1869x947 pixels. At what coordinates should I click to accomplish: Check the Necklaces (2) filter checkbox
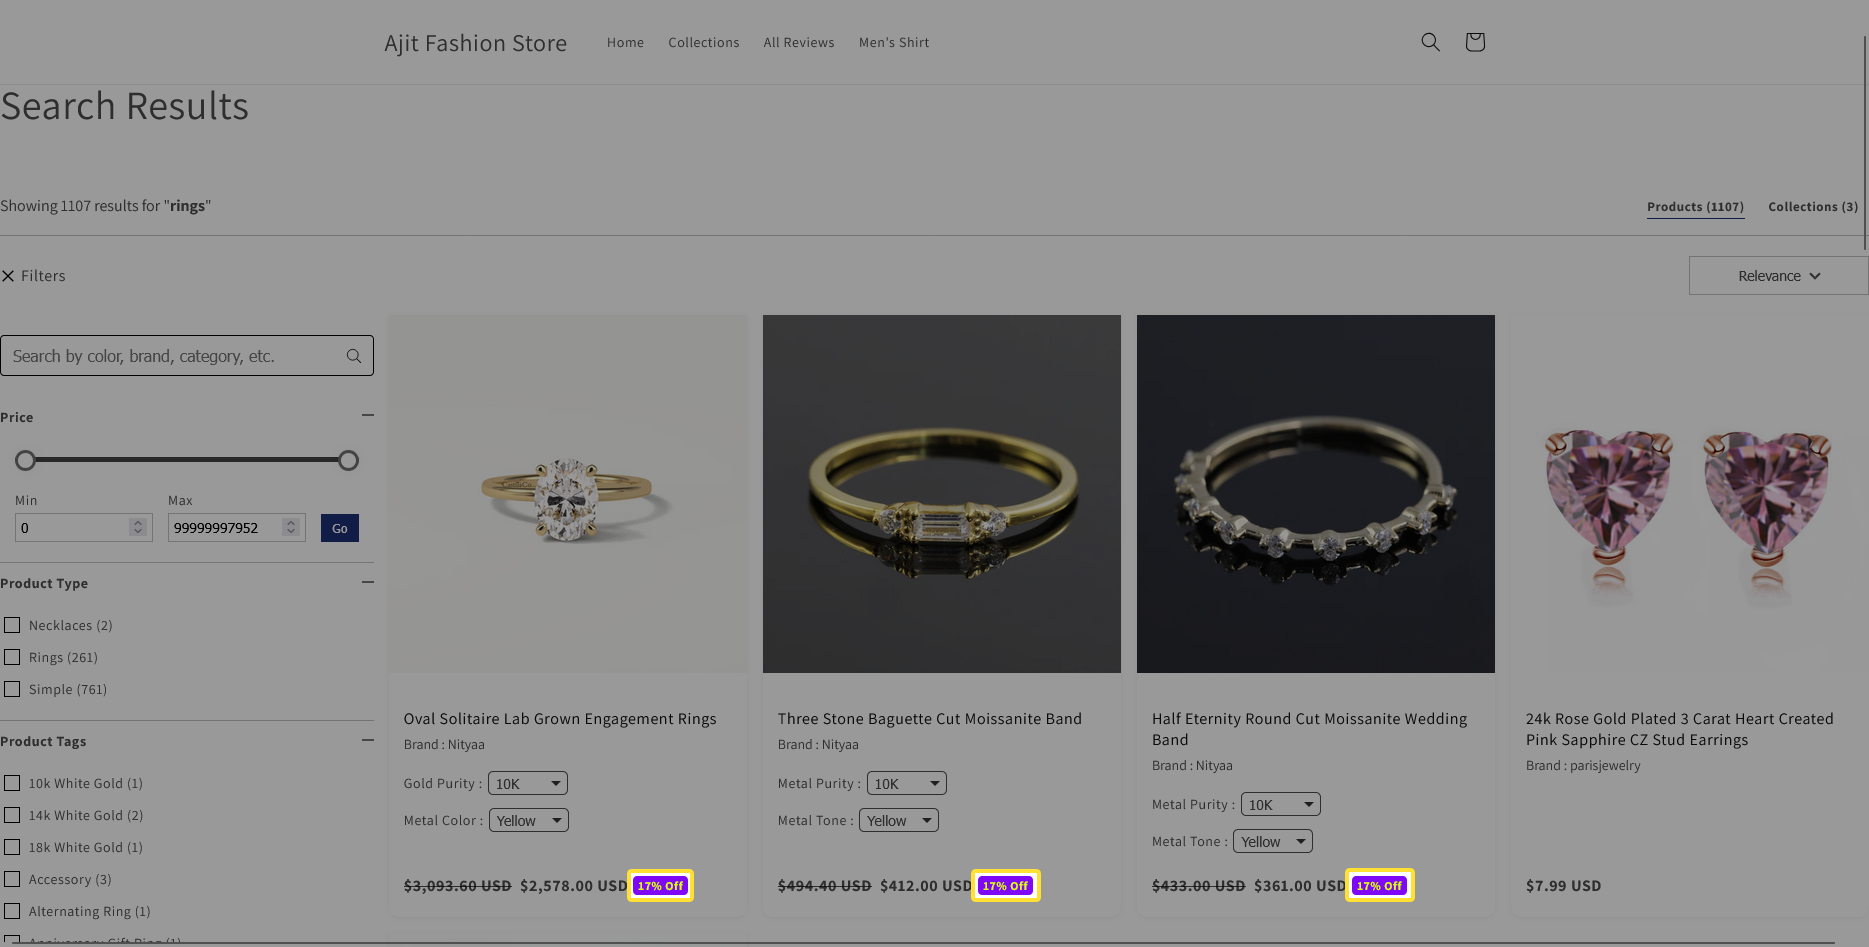coord(12,625)
